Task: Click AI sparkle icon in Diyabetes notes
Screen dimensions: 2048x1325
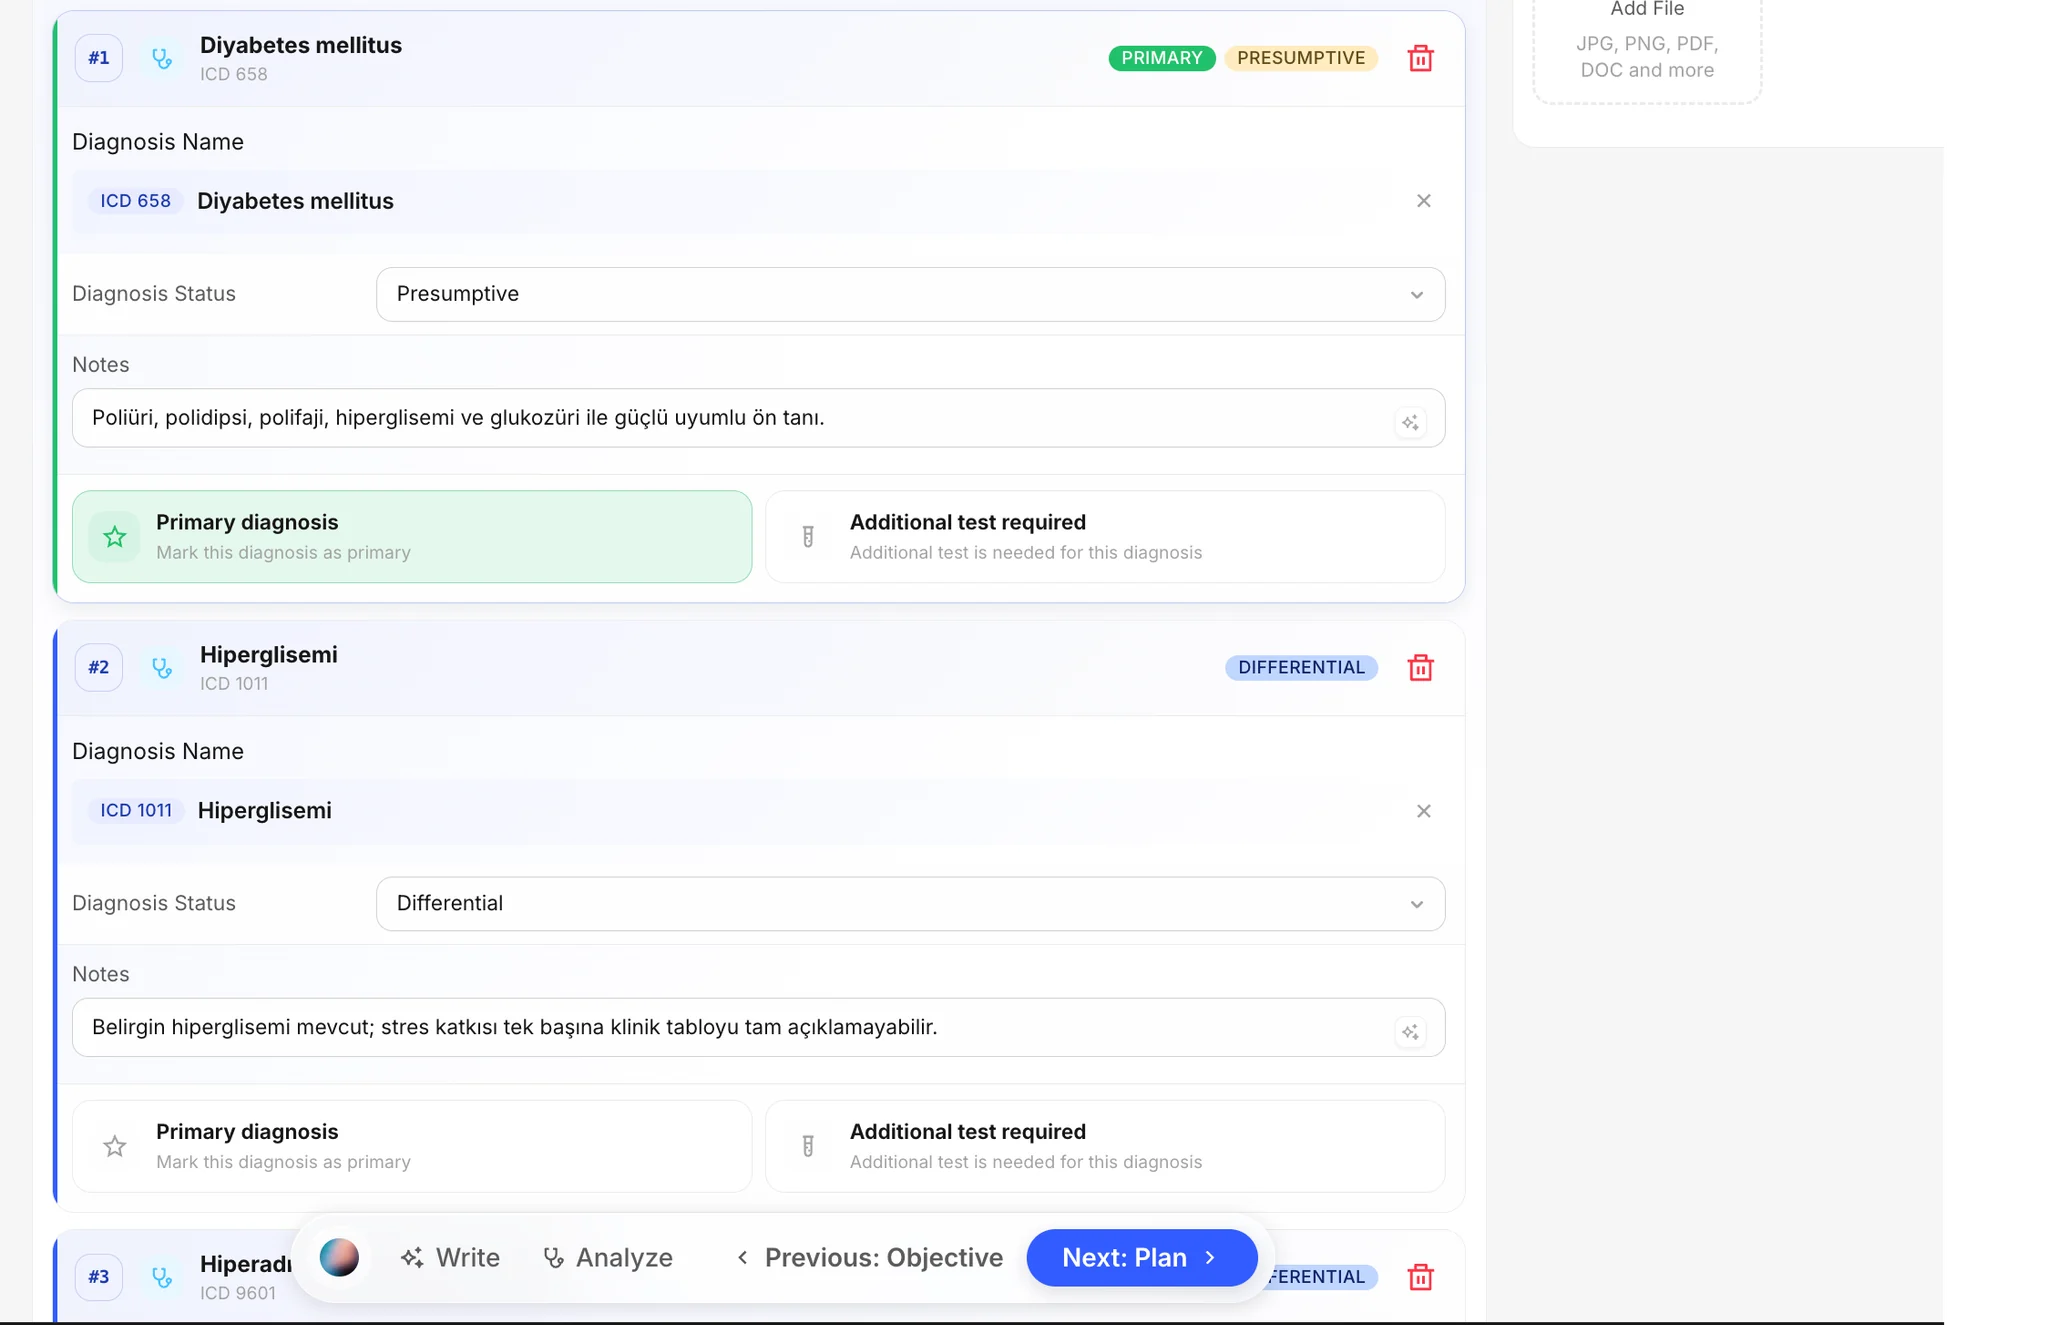Action: tap(1410, 423)
